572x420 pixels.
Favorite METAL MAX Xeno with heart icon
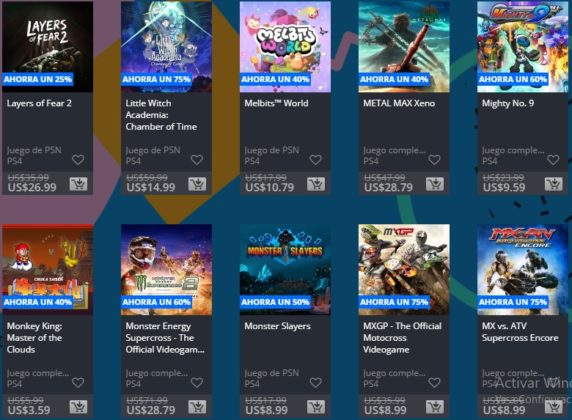(x=434, y=160)
